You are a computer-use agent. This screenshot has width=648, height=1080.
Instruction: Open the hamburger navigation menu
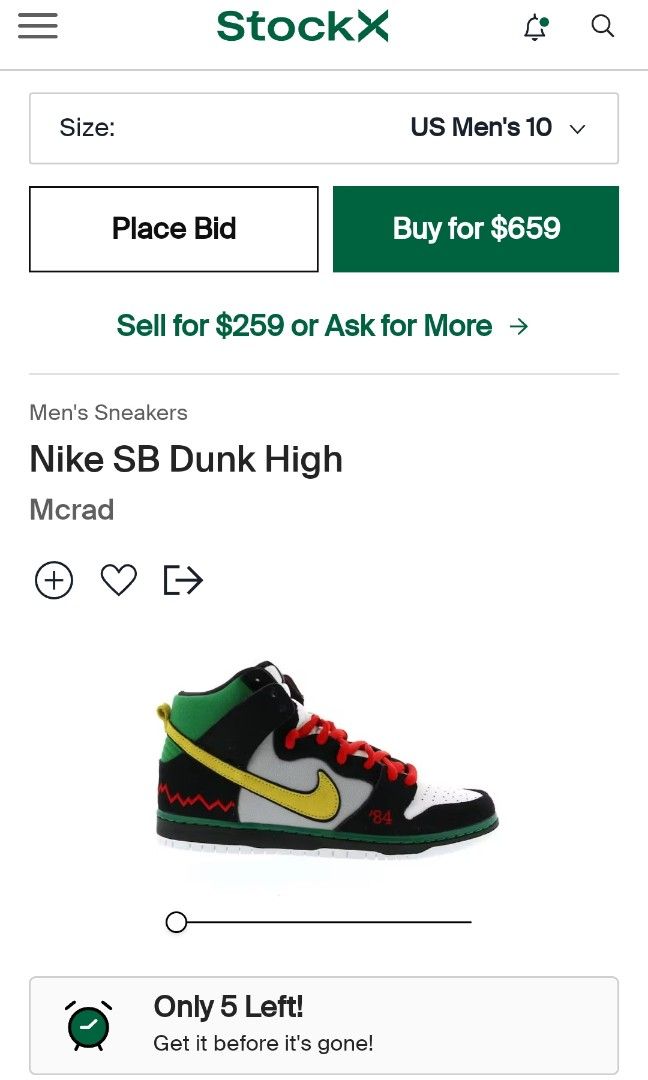[x=37, y=26]
